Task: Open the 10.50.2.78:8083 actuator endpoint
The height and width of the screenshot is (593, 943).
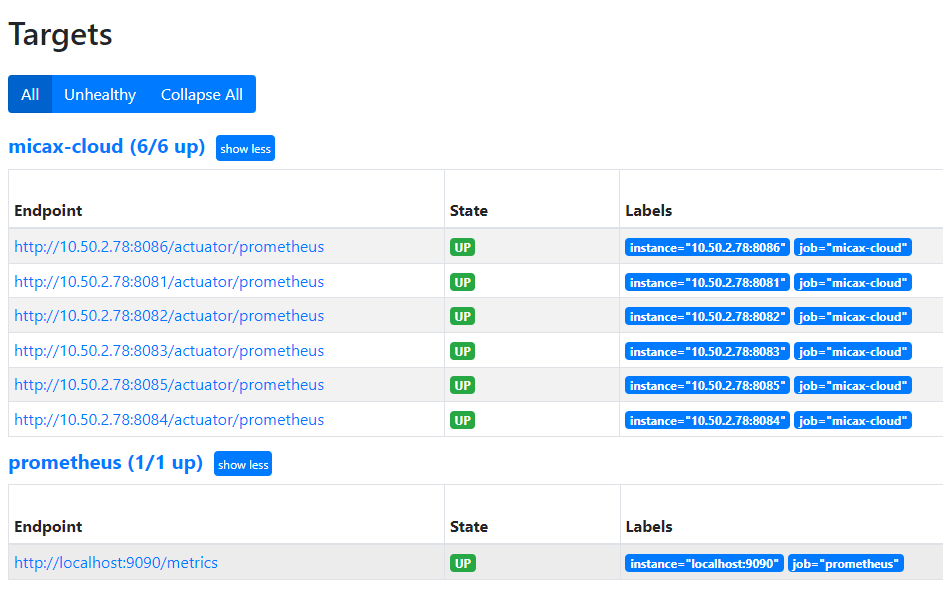Action: [169, 351]
